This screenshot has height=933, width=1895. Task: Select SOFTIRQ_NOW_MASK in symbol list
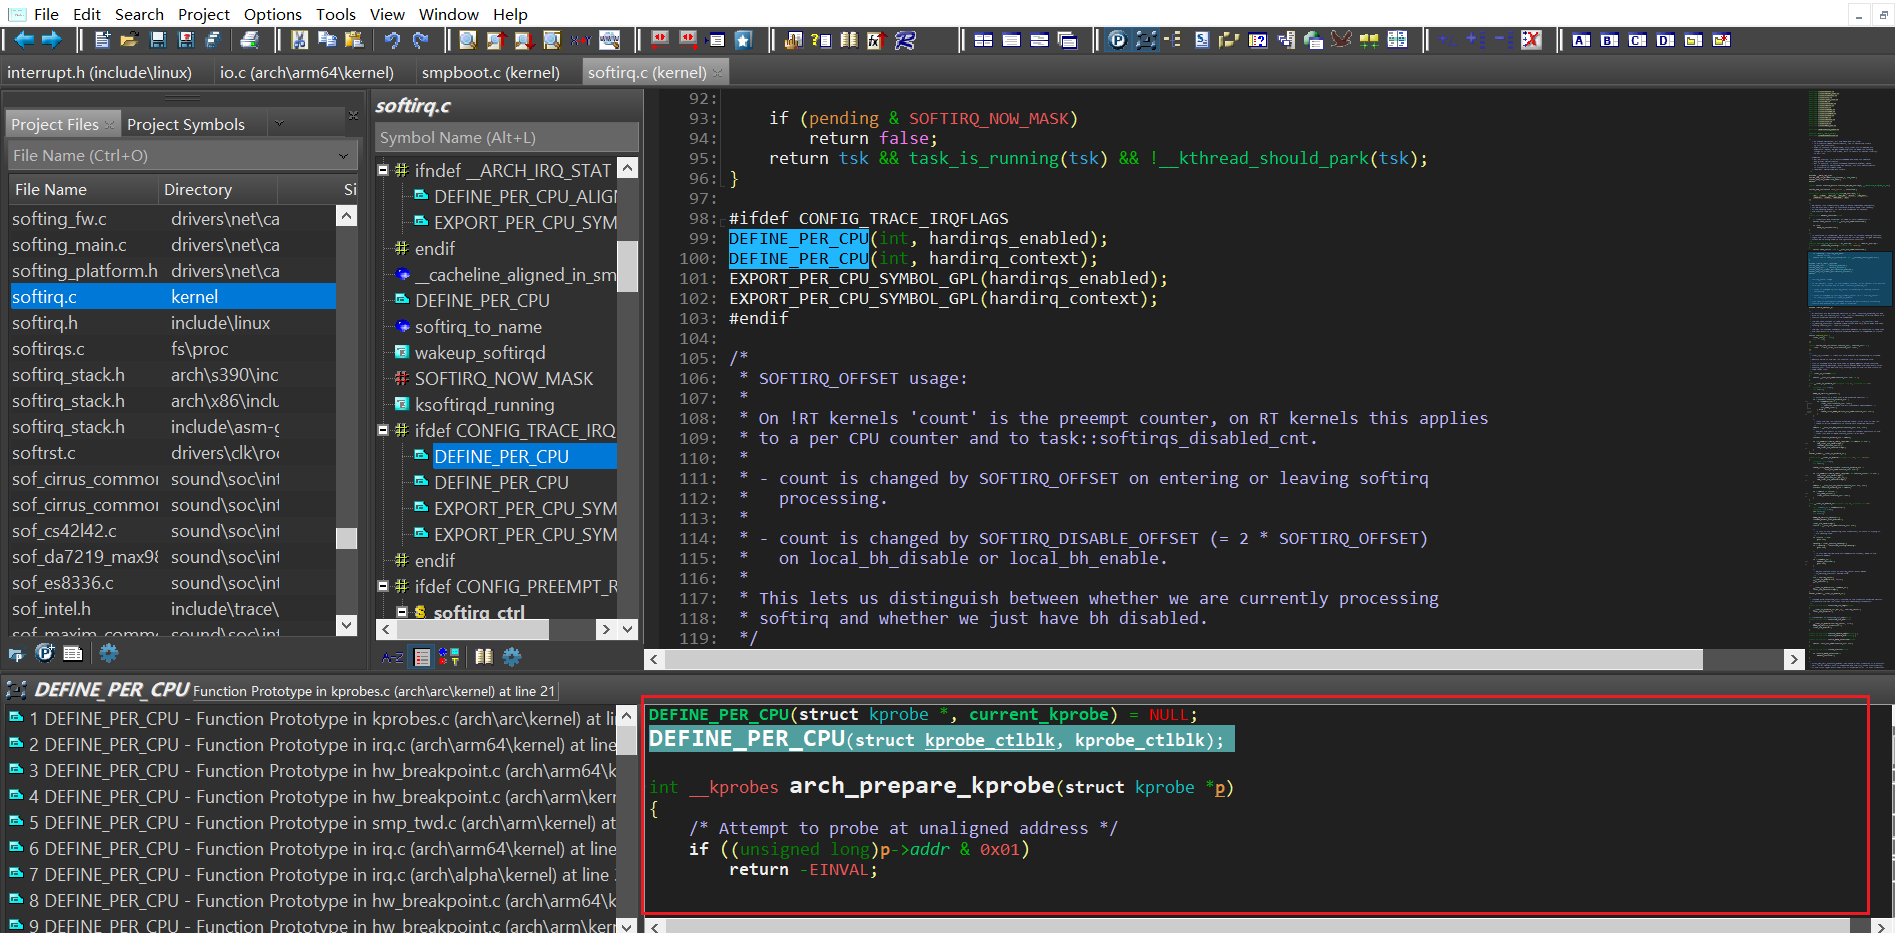pos(503,379)
